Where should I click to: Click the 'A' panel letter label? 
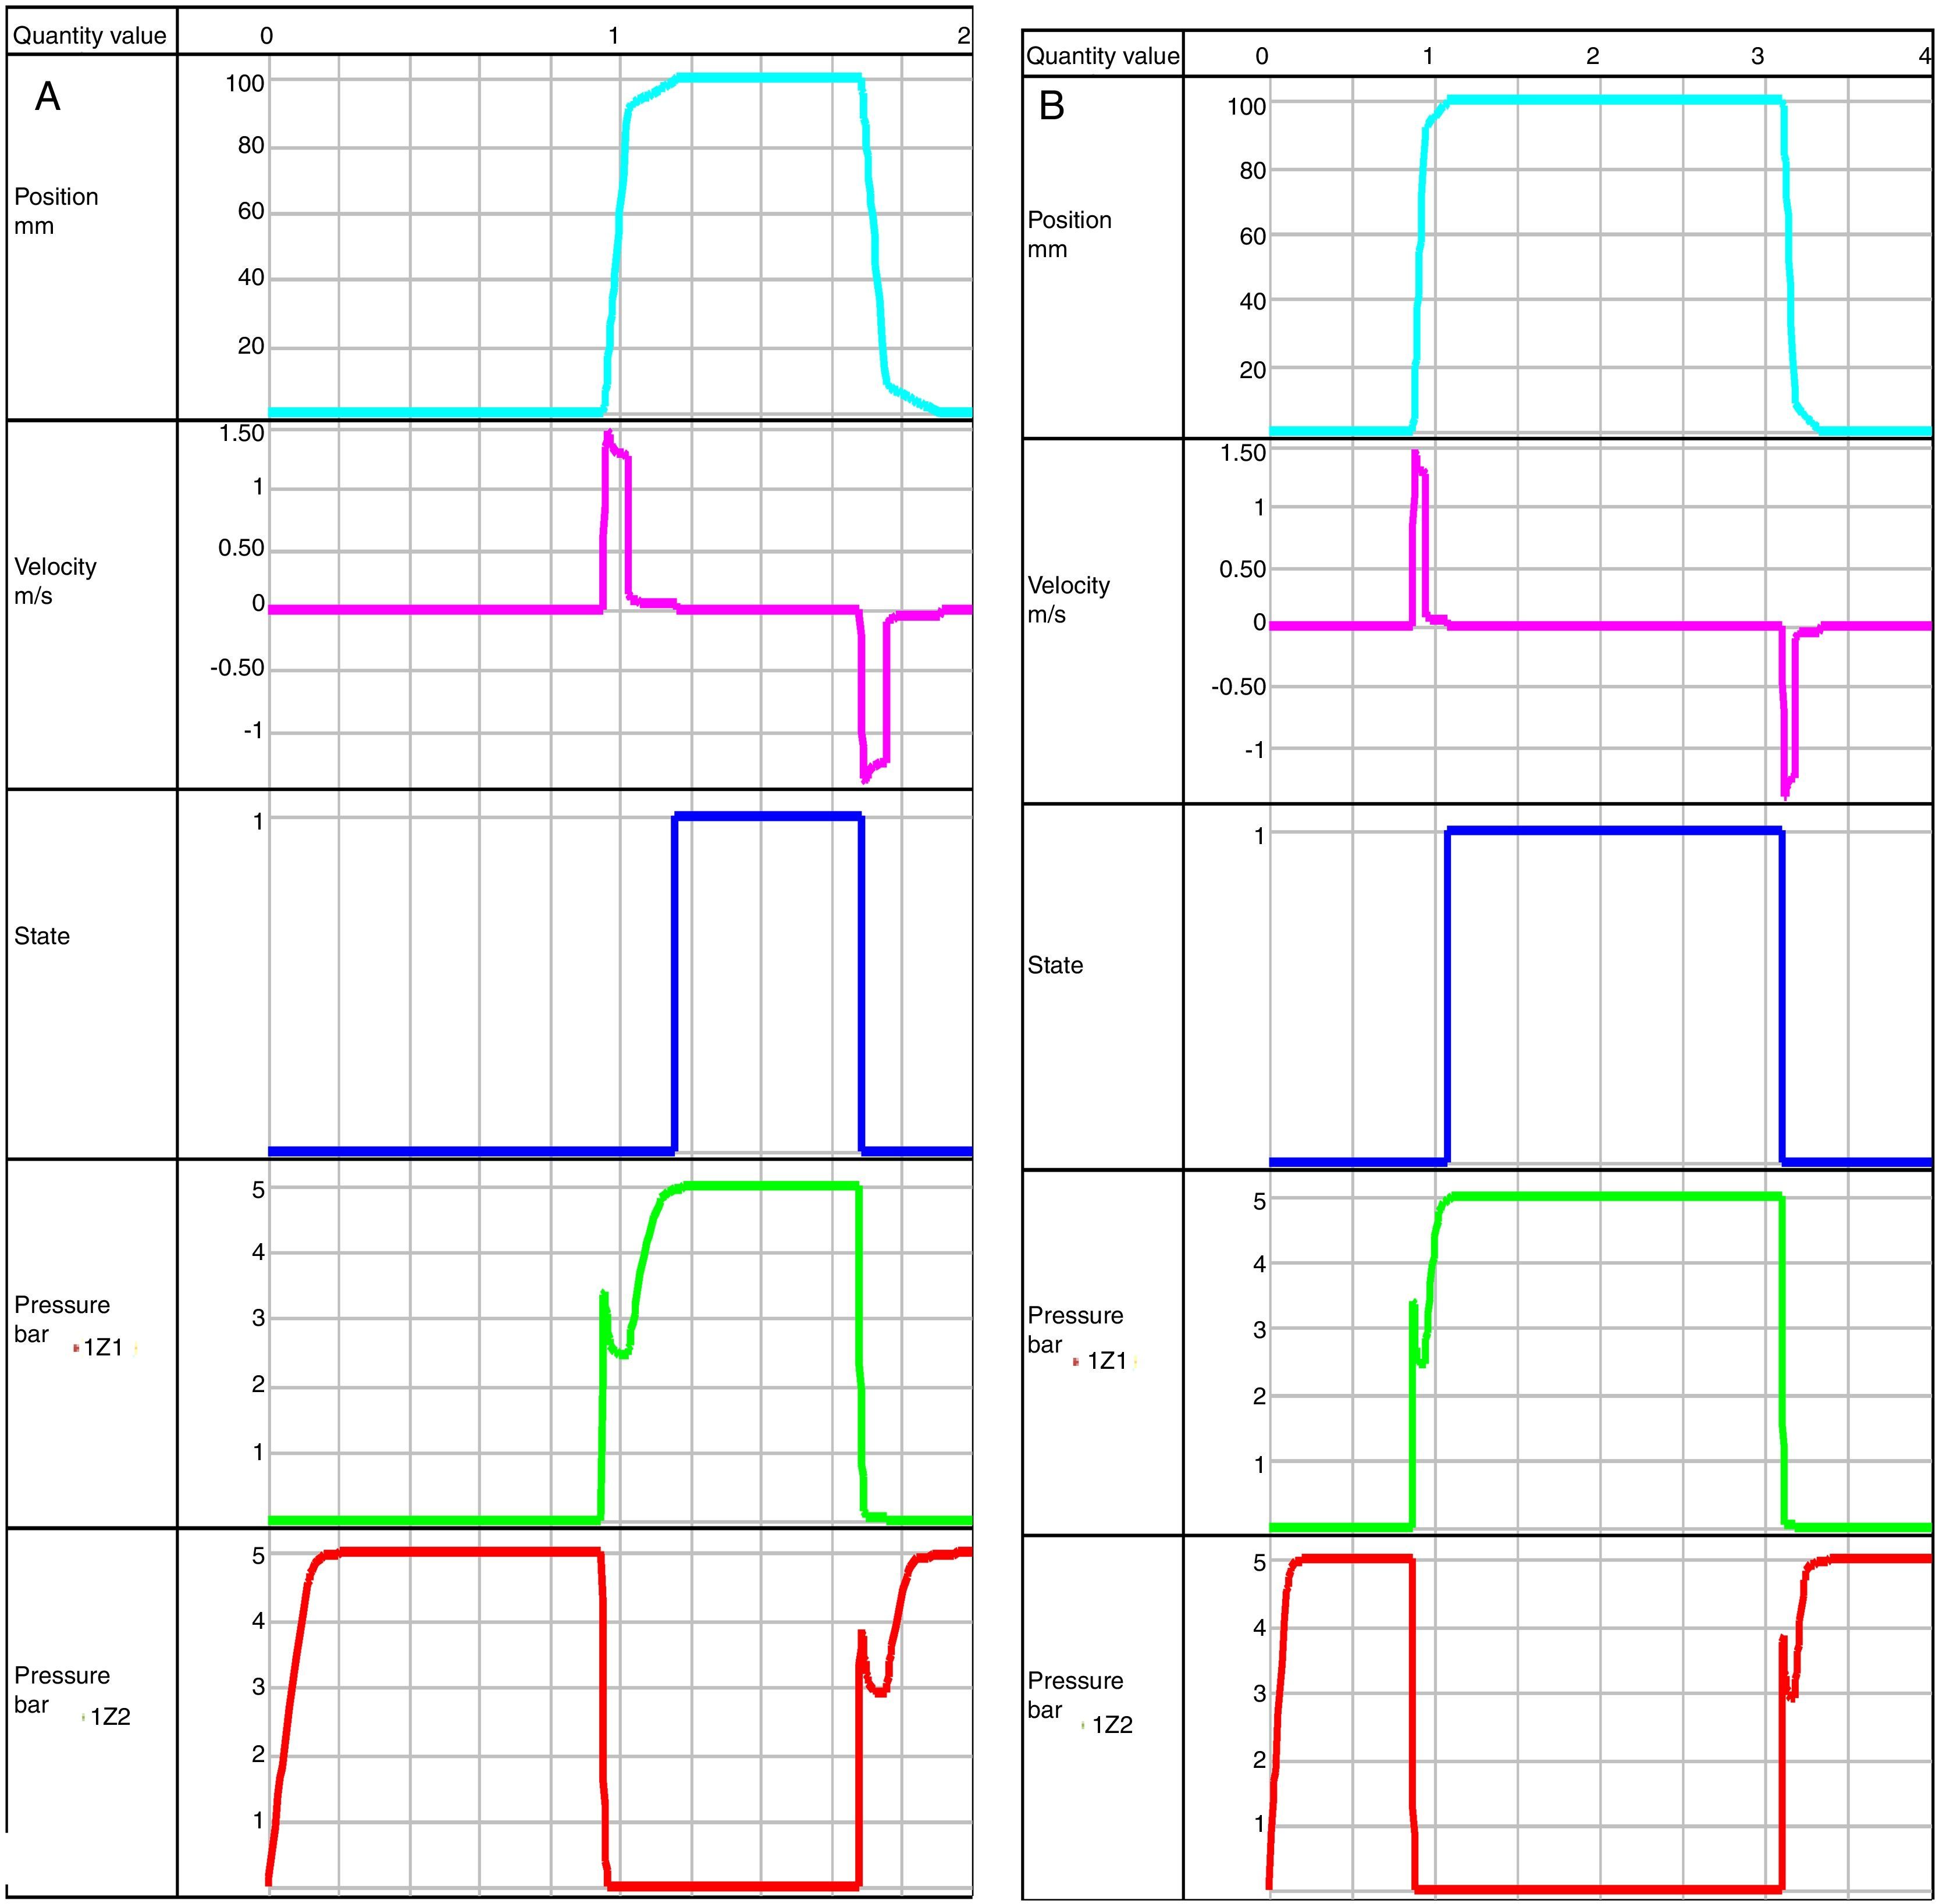tap(47, 97)
